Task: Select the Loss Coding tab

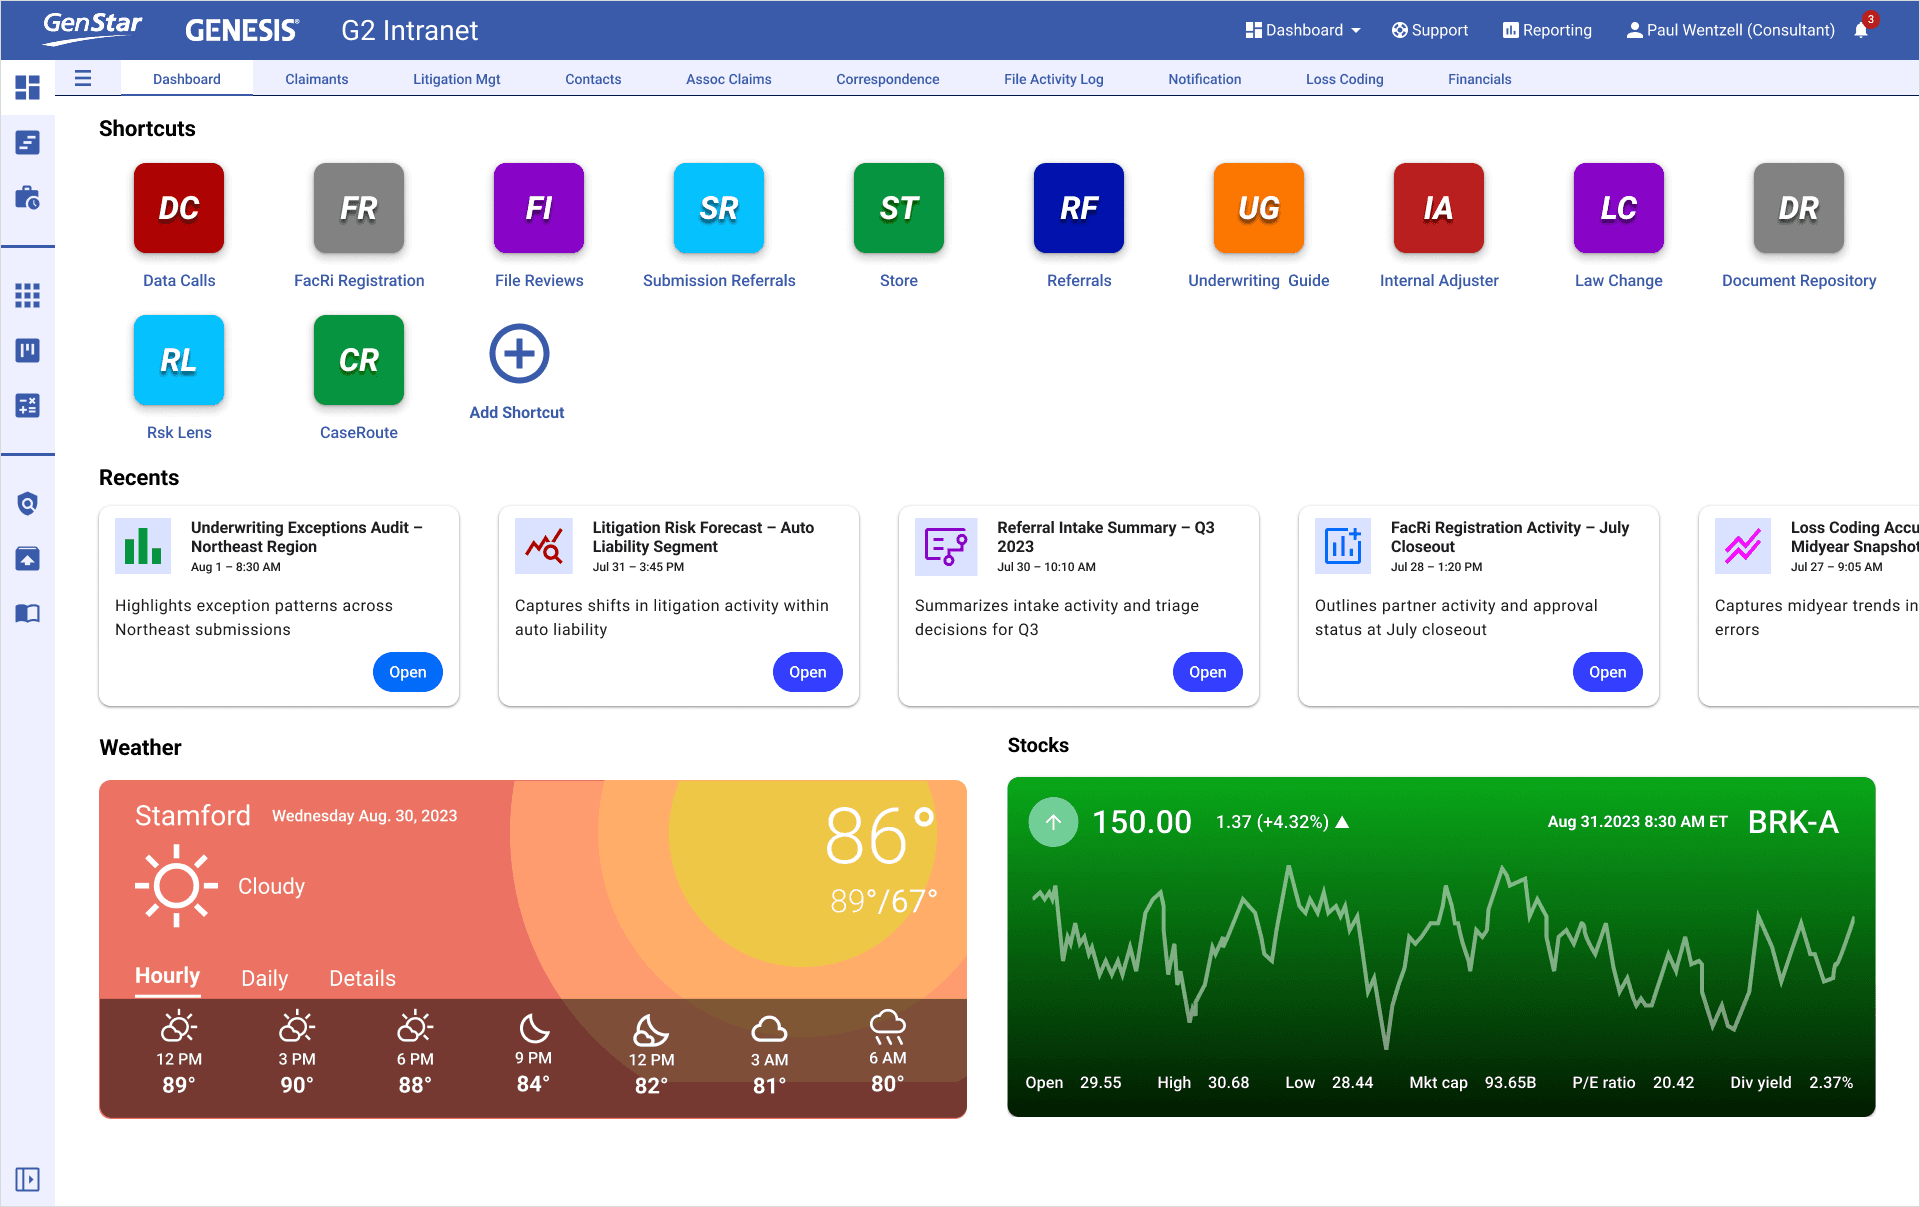Action: tap(1344, 79)
